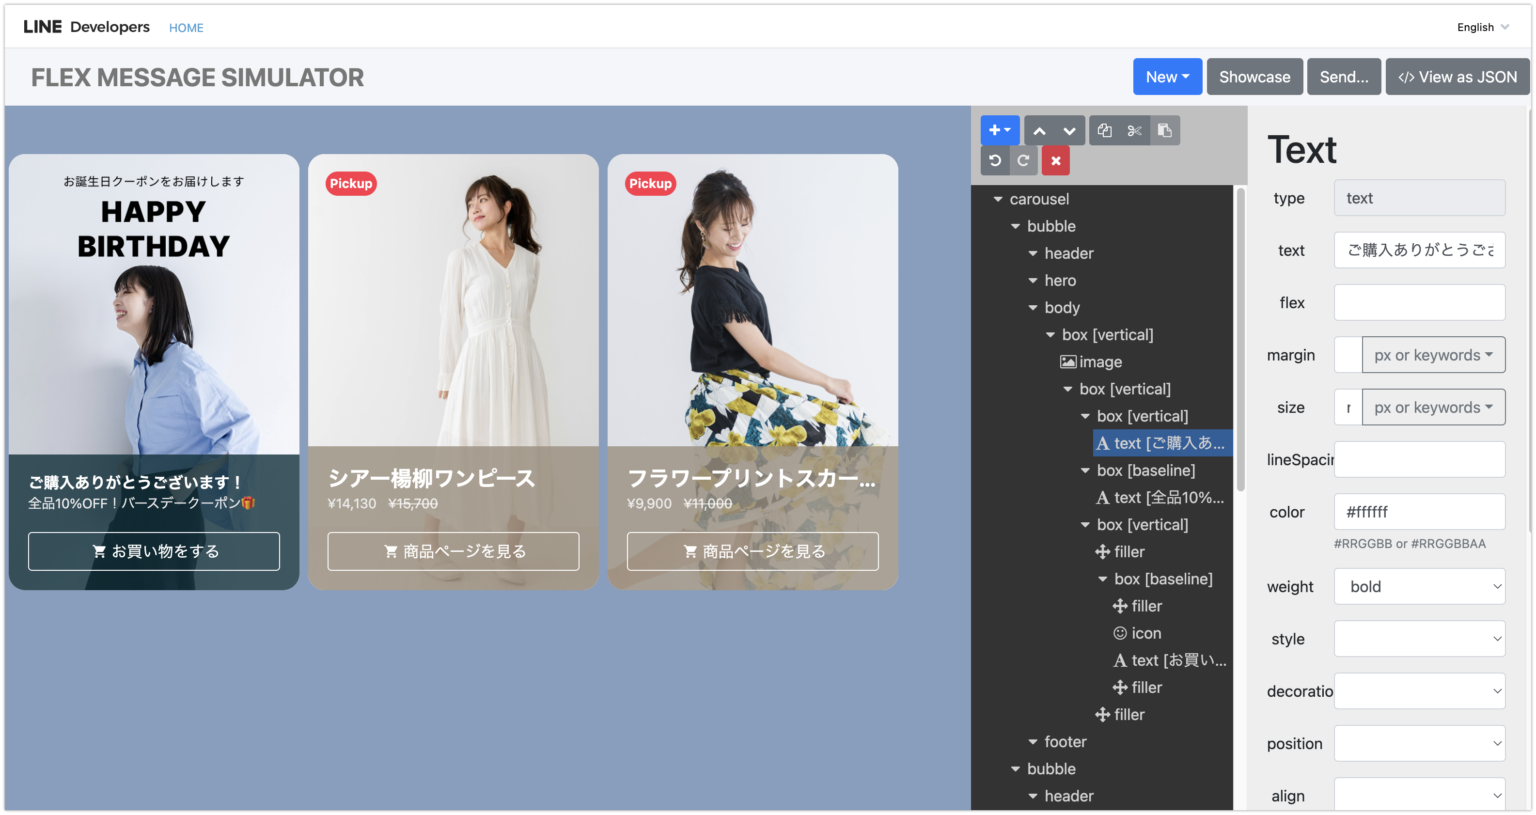
Task: Open the add element plus dropdown
Action: [x=1000, y=131]
